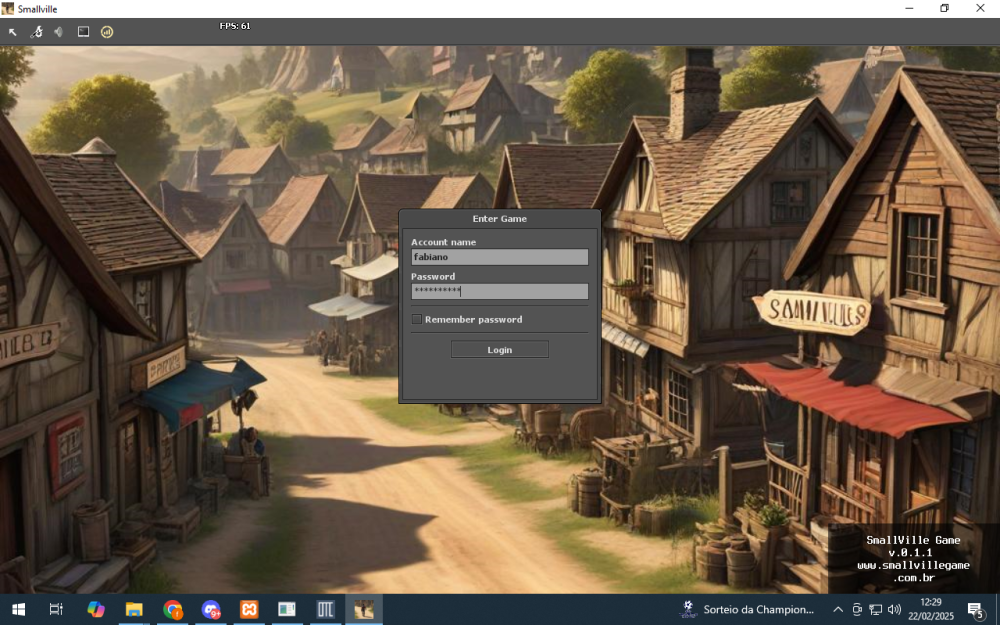Enable the Remember password checkbox
1000x625 pixels.
tap(417, 320)
